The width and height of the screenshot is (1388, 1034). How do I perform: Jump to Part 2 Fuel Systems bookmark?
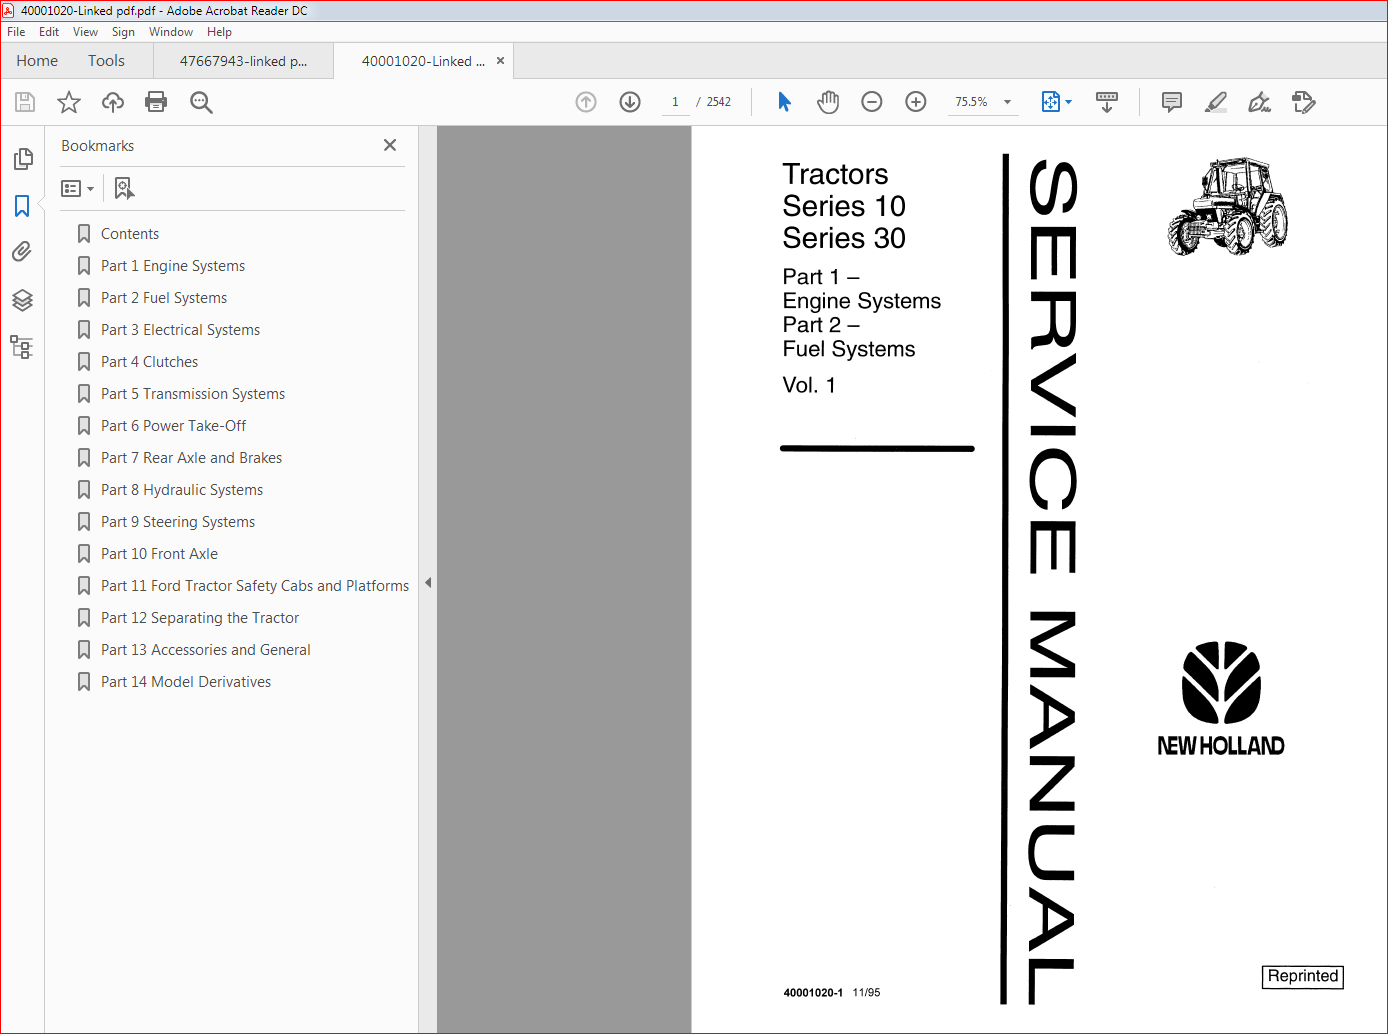click(x=164, y=298)
